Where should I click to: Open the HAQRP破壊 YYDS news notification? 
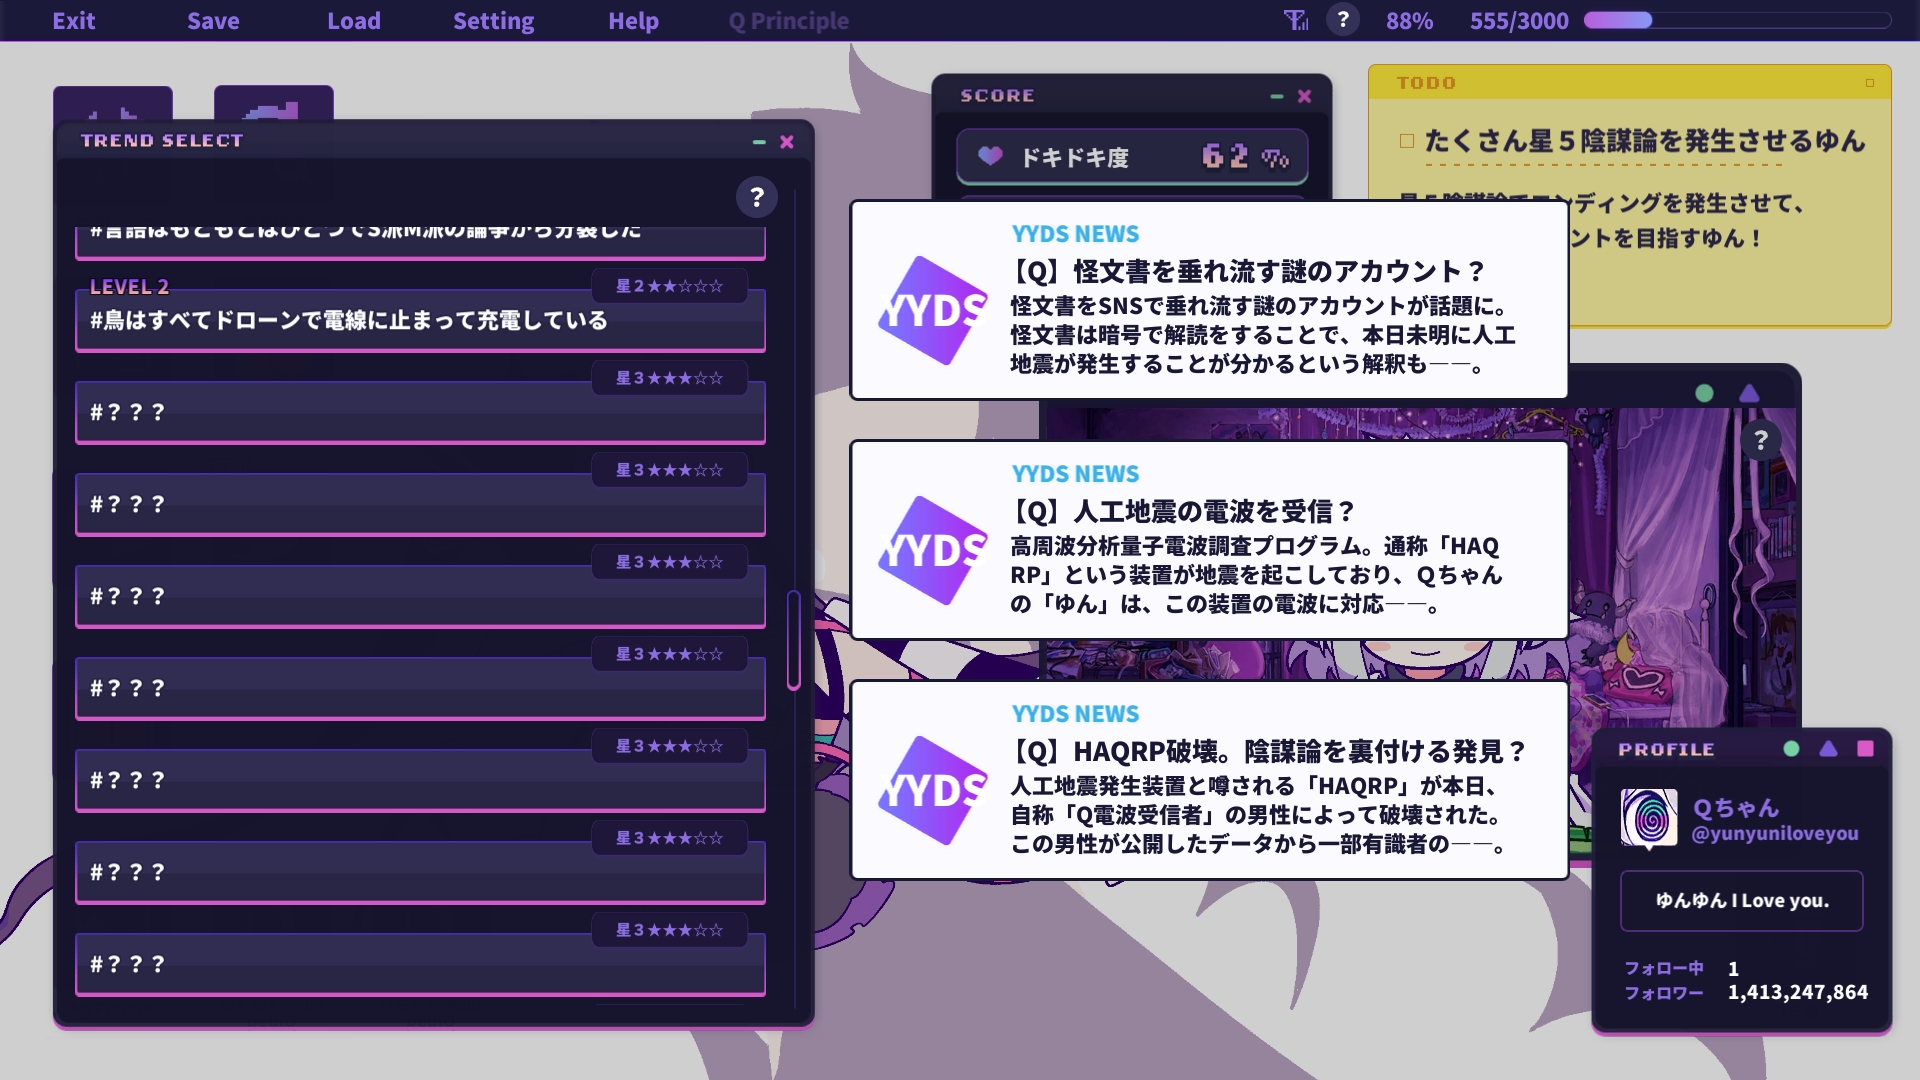coord(1209,780)
